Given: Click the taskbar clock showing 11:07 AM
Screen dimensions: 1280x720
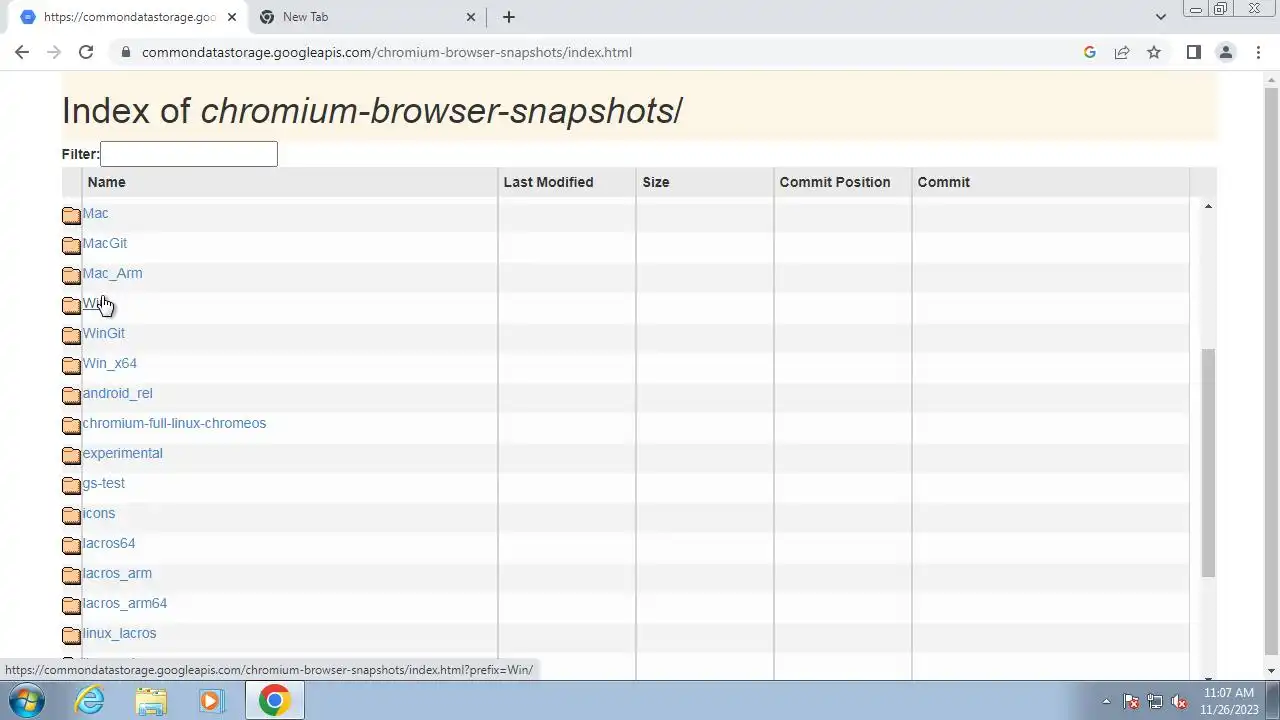Looking at the screenshot, I should point(1229,701).
